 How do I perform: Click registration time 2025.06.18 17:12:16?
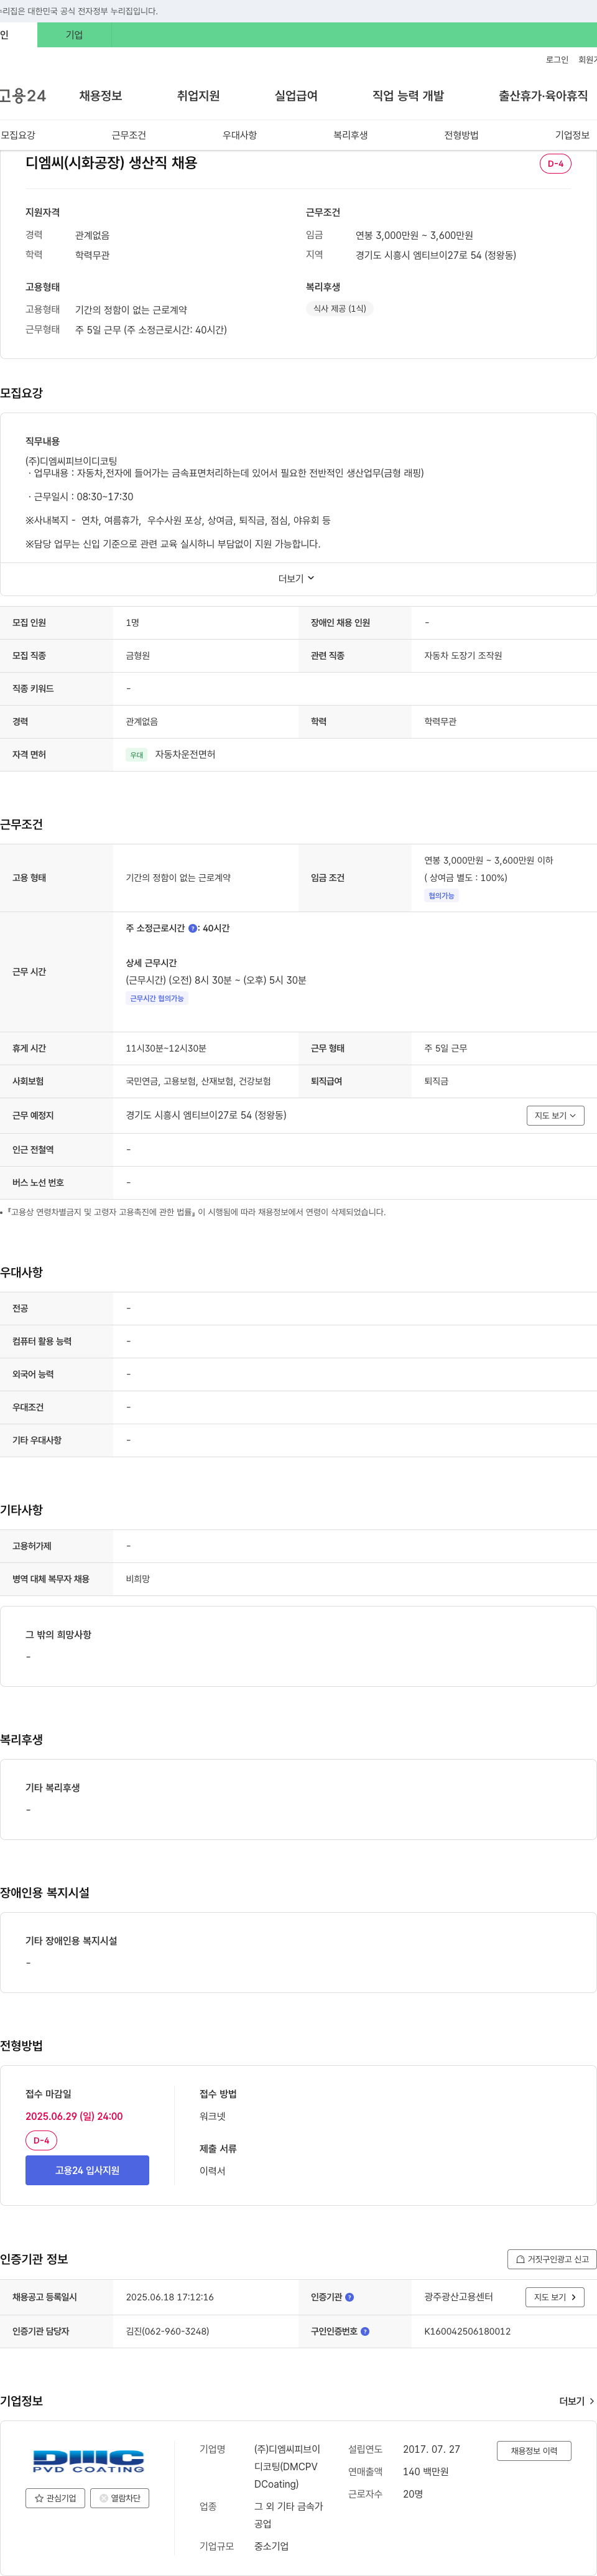[170, 2297]
